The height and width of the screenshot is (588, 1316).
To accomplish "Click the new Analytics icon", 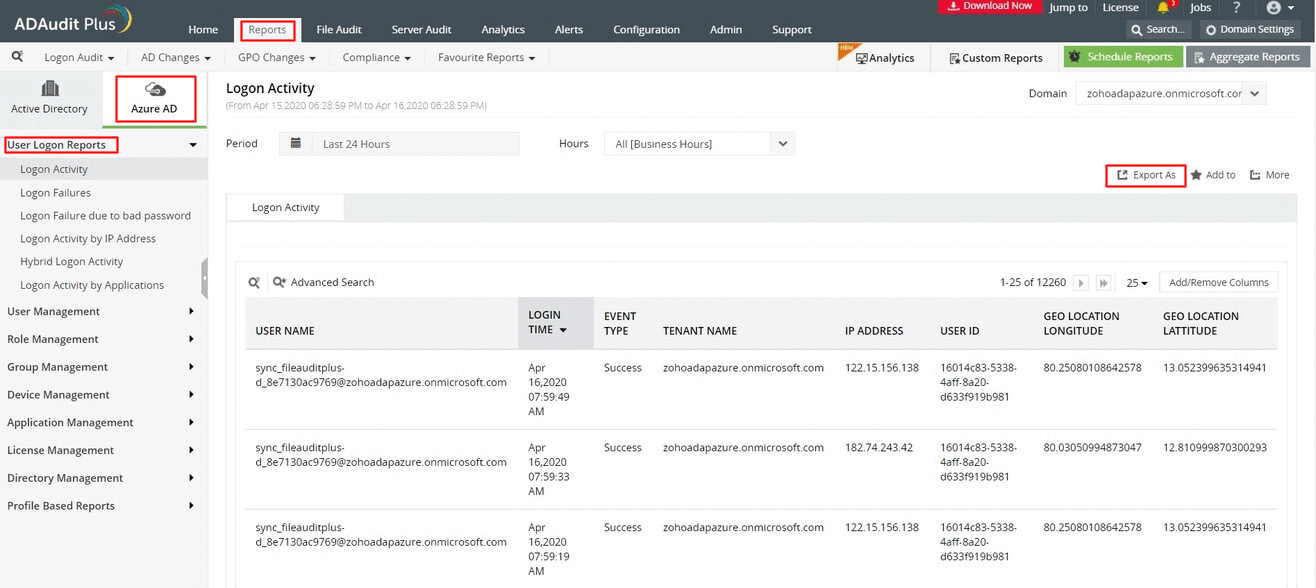I will click(x=884, y=58).
